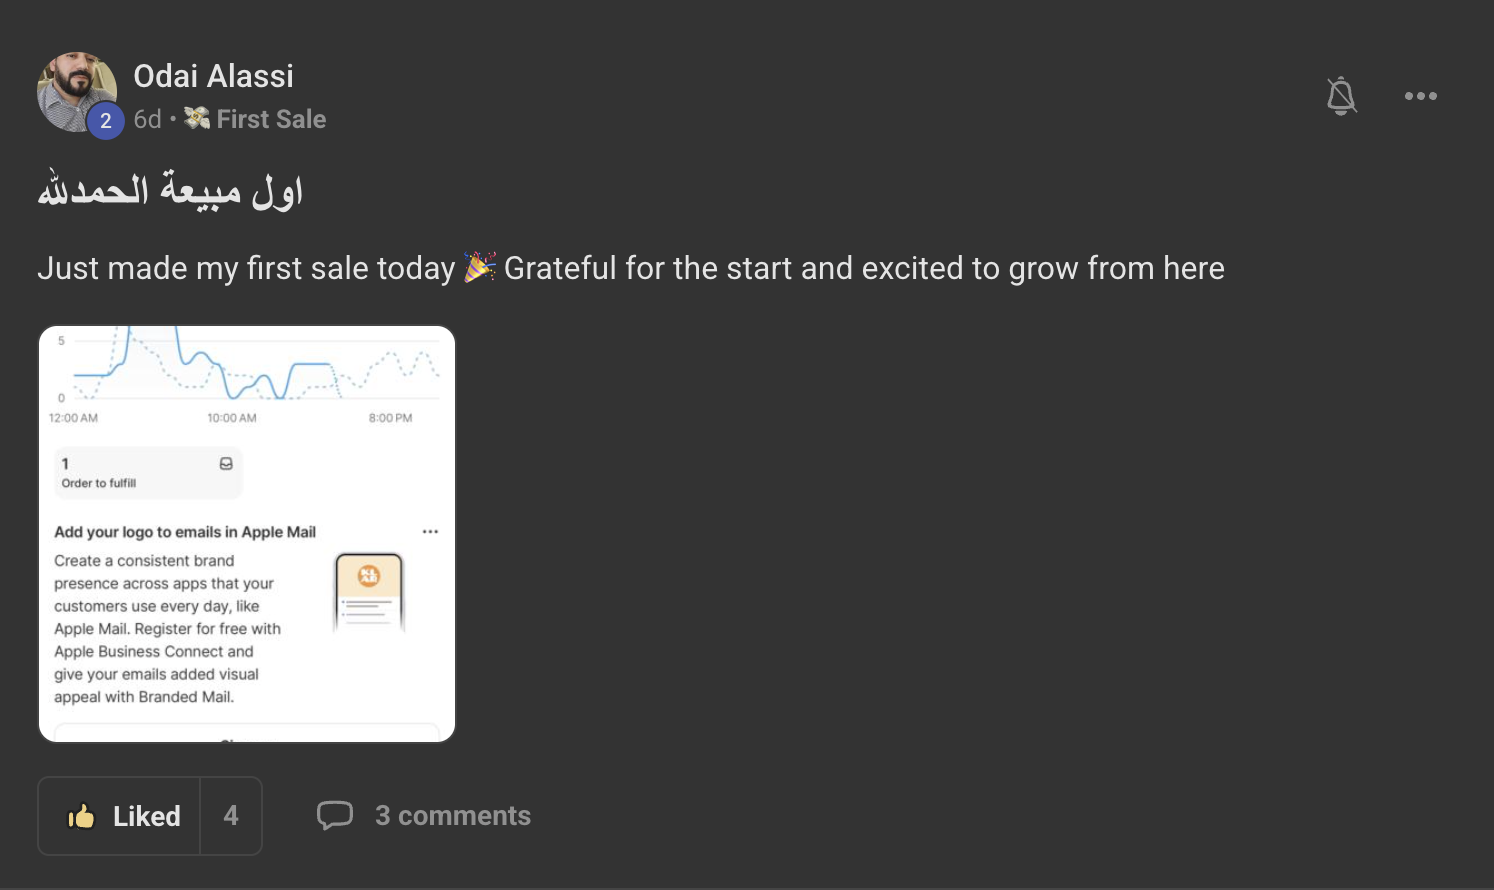The image size is (1494, 890).
Task: Open the attached sales screenshot thumbnail
Action: pyautogui.click(x=247, y=534)
